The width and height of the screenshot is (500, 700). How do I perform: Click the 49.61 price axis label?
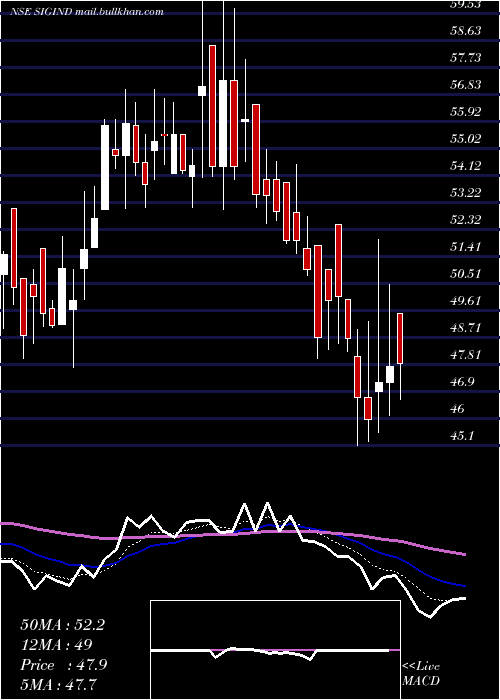click(466, 300)
